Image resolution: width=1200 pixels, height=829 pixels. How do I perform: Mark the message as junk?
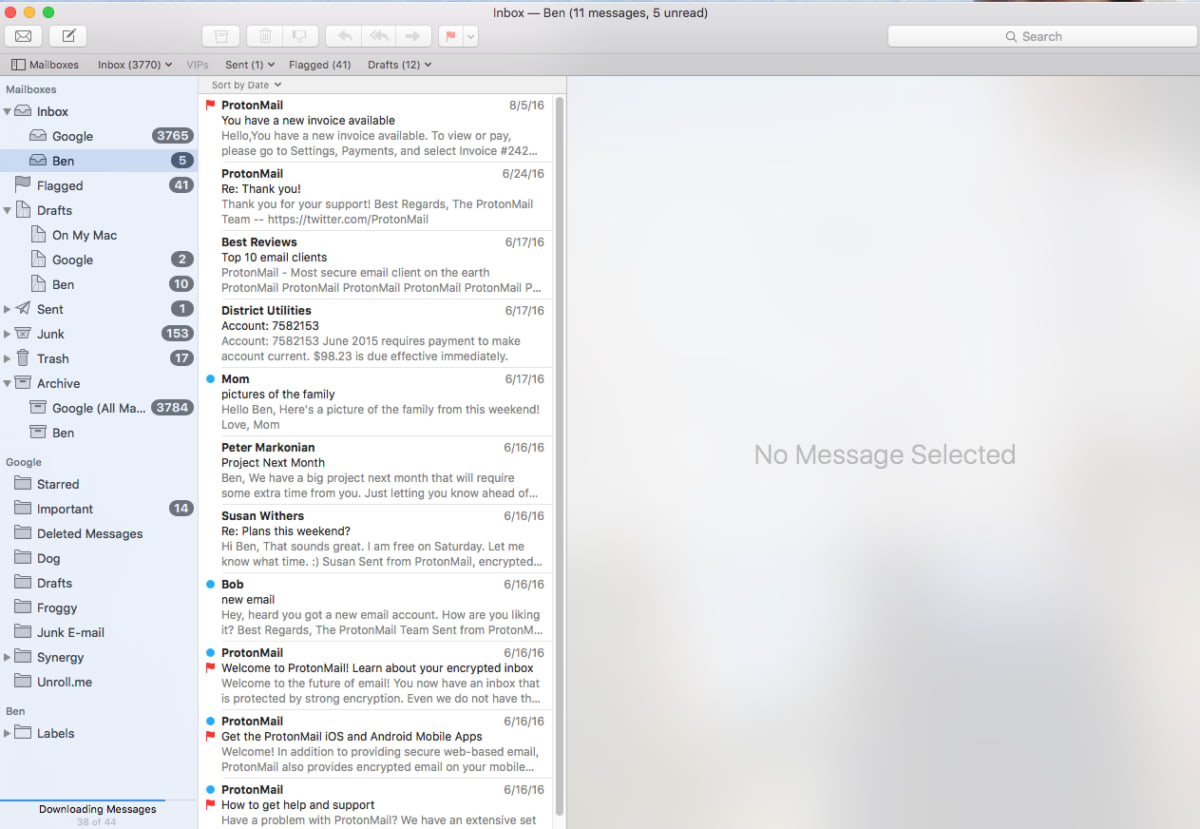coord(299,35)
